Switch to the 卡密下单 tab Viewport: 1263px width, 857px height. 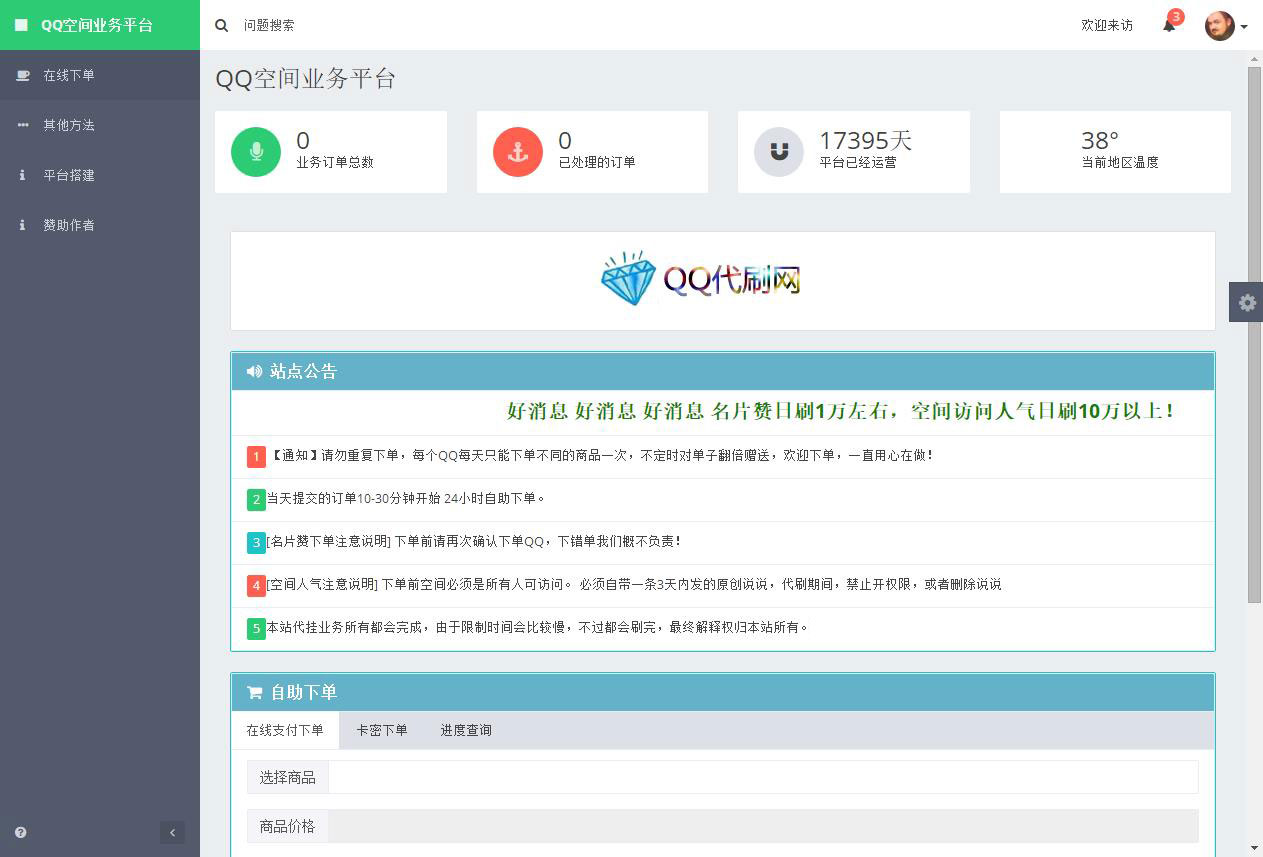pyautogui.click(x=381, y=730)
